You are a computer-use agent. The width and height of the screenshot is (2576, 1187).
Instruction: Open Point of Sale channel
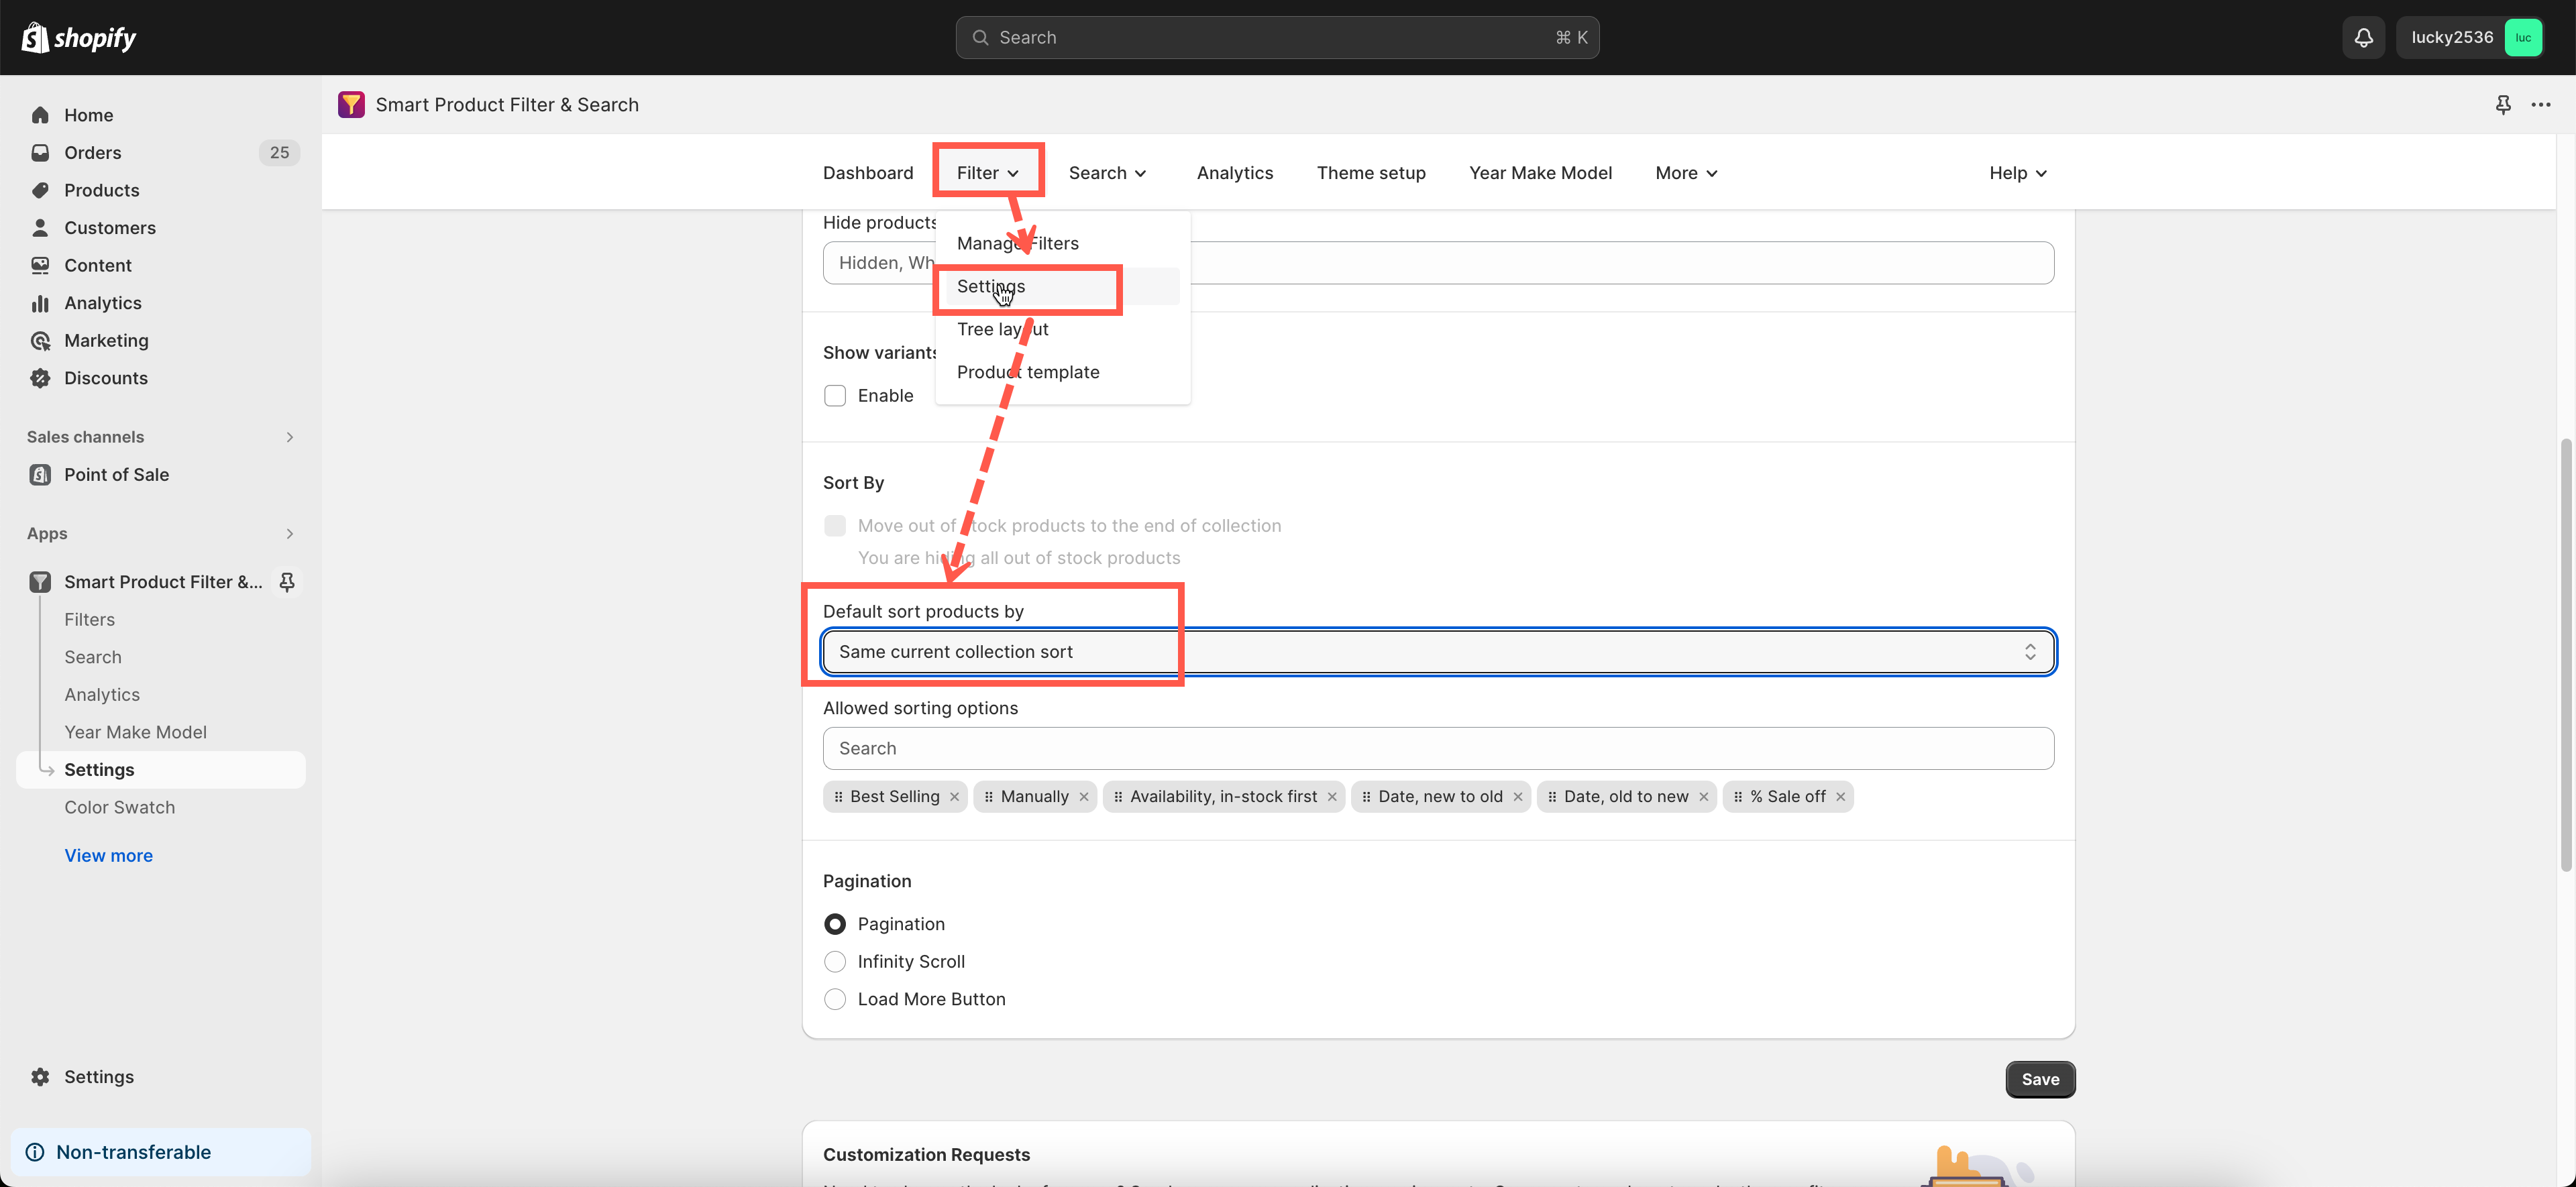tap(115, 474)
